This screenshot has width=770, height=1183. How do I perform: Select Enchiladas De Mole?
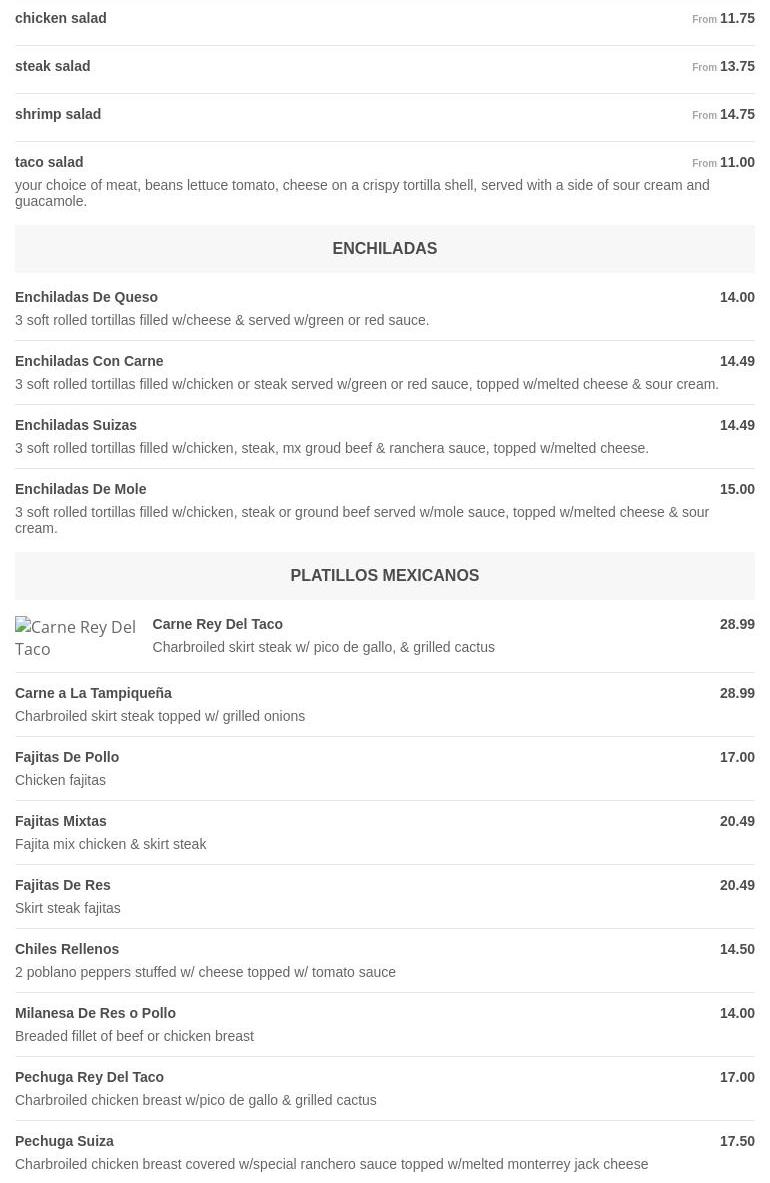81,489
